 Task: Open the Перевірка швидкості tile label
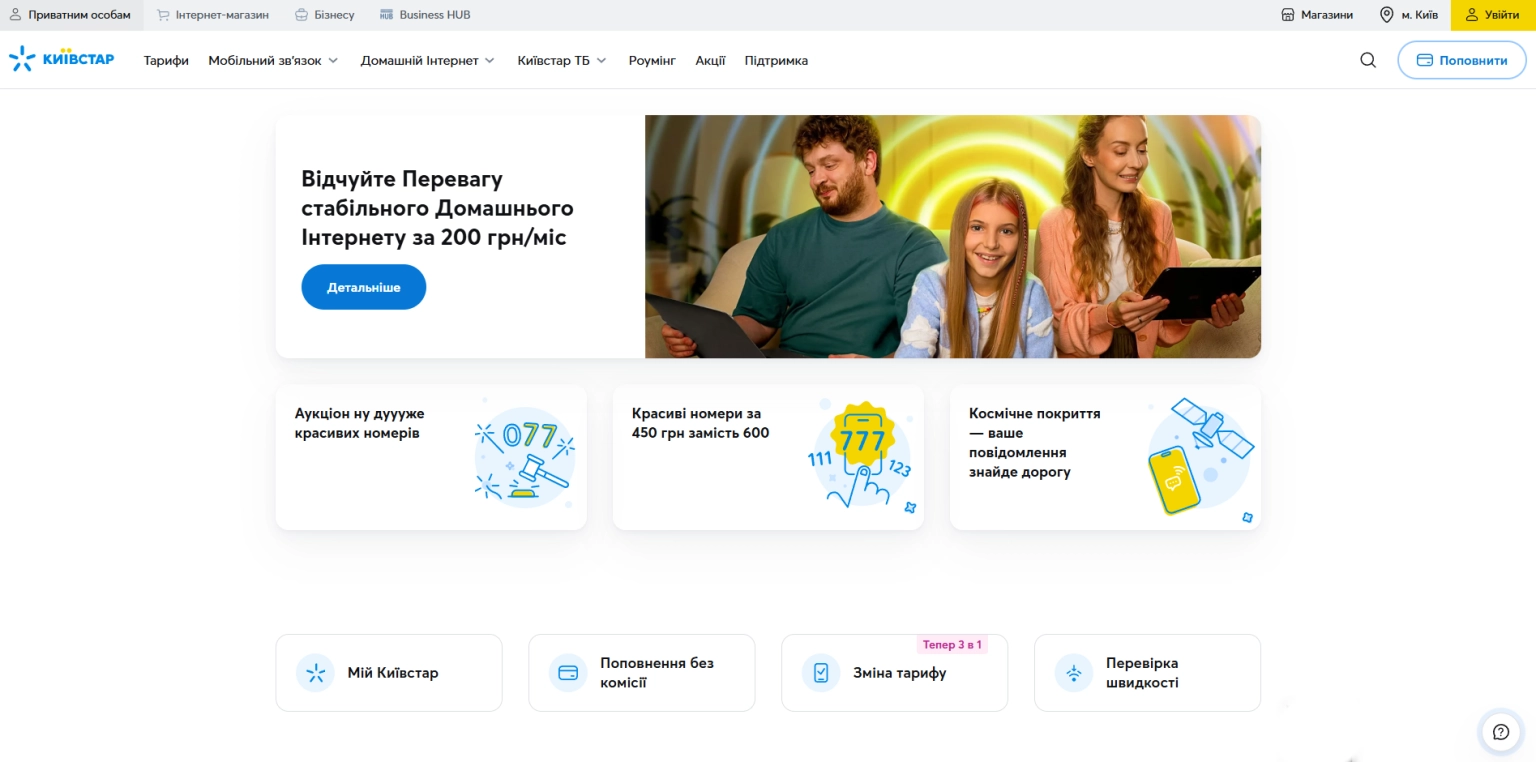(1142, 673)
